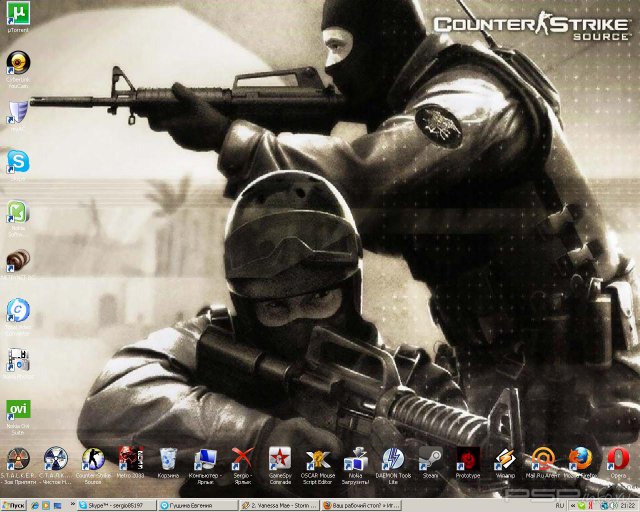Viewport: 640px width, 512px height.
Task: Open the Skype desktop icon
Action: (x=18, y=160)
